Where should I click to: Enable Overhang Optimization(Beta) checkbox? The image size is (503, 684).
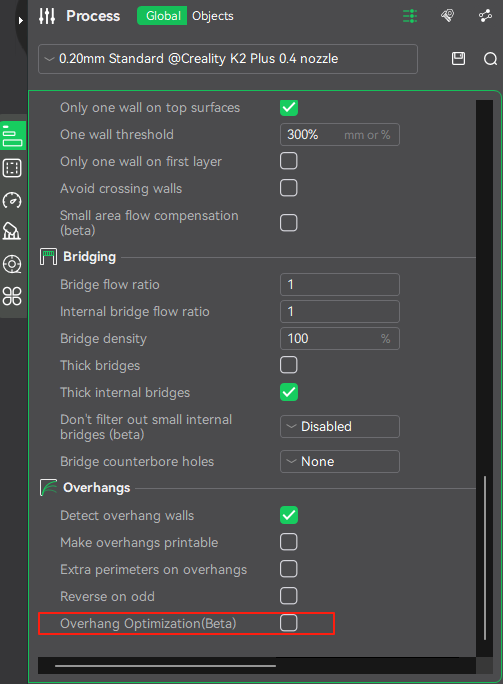pos(288,622)
